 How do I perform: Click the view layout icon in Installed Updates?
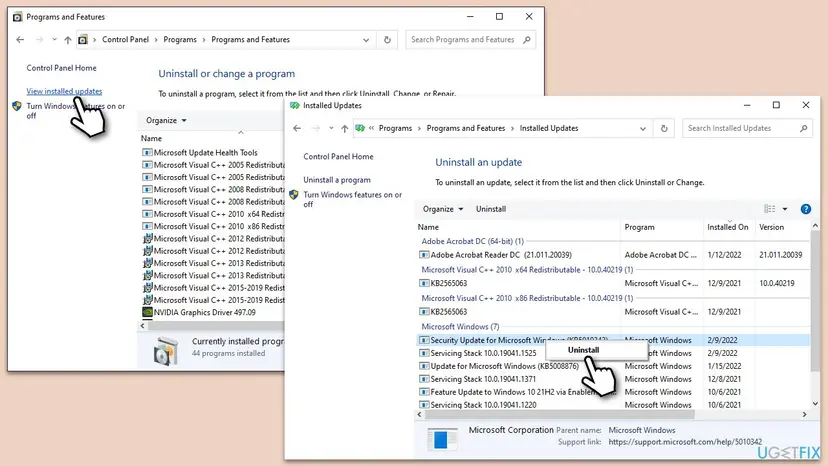(769, 209)
